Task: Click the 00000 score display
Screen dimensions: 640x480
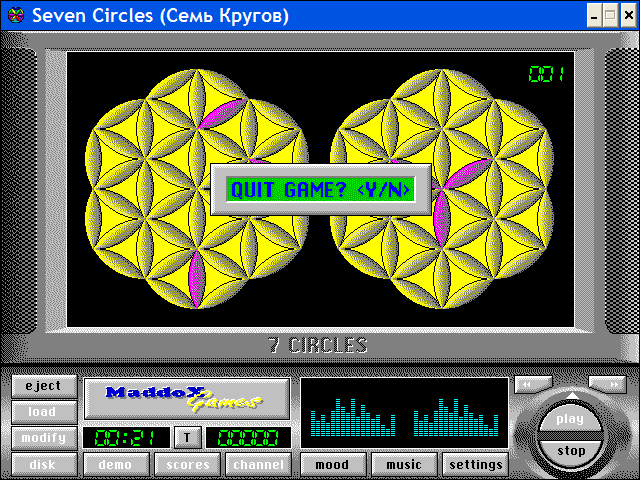Action: [248, 438]
